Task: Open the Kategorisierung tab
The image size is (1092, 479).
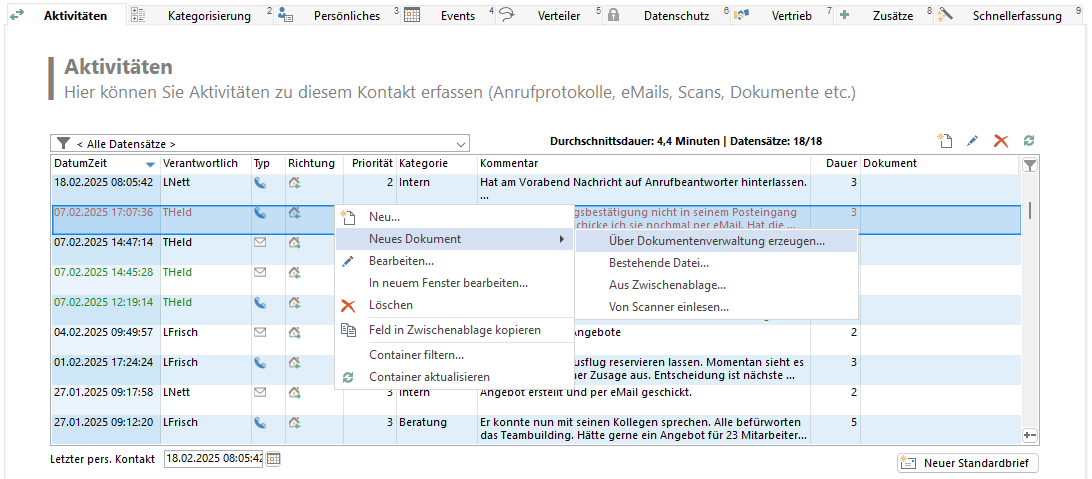Action: click(x=209, y=16)
